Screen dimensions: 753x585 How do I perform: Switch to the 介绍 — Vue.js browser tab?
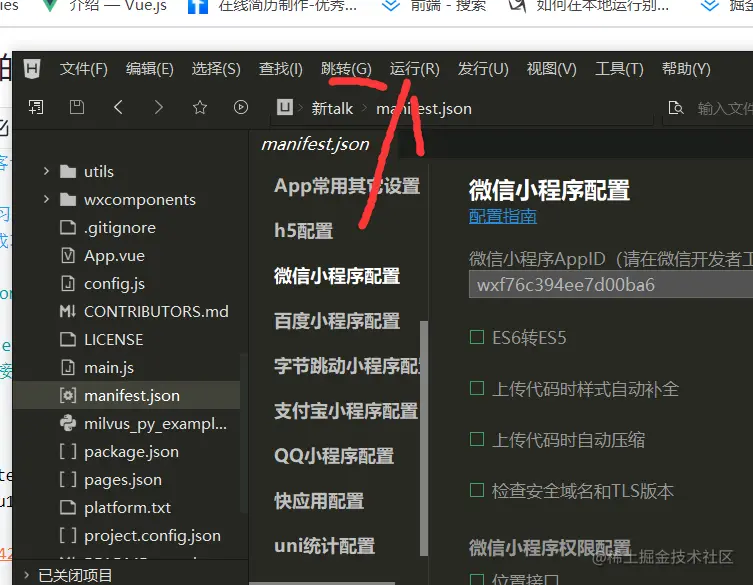105,6
